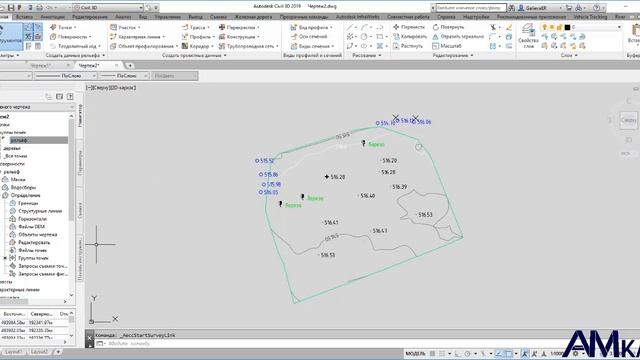Open the Трасса (Alignment) ribbon tool
The image size is (640, 360).
pos(196,27)
